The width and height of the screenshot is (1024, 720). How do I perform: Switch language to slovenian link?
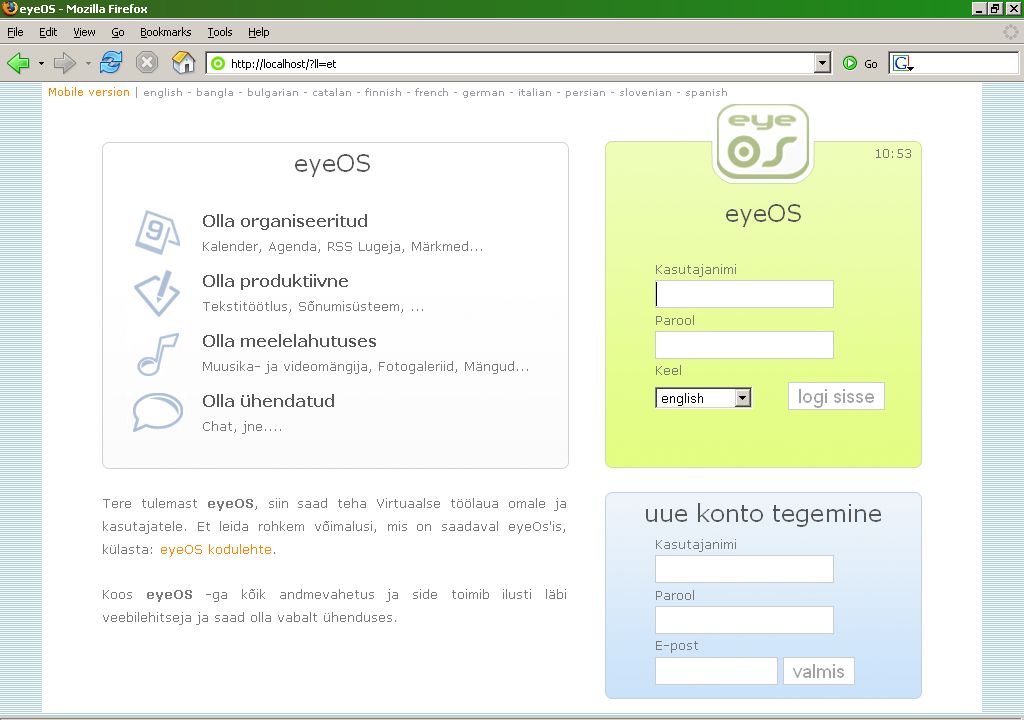645,93
